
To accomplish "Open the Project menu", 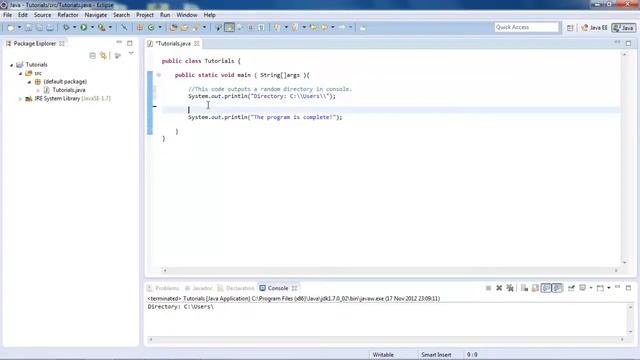I will point(145,15).
